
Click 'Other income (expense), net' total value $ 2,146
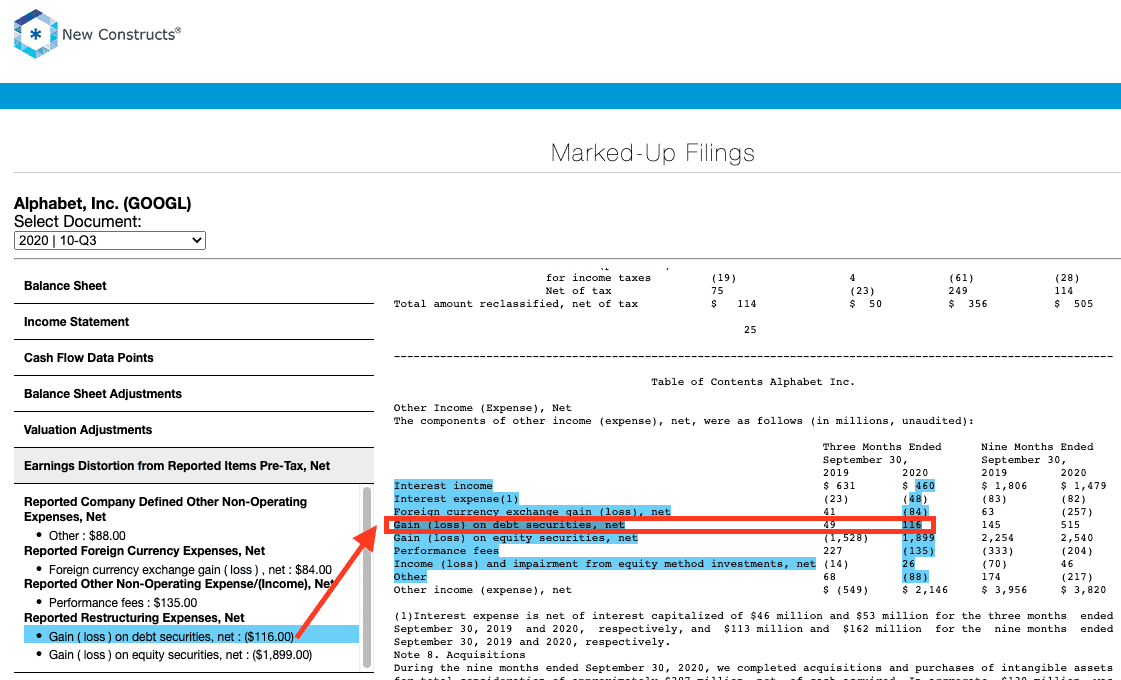click(925, 590)
